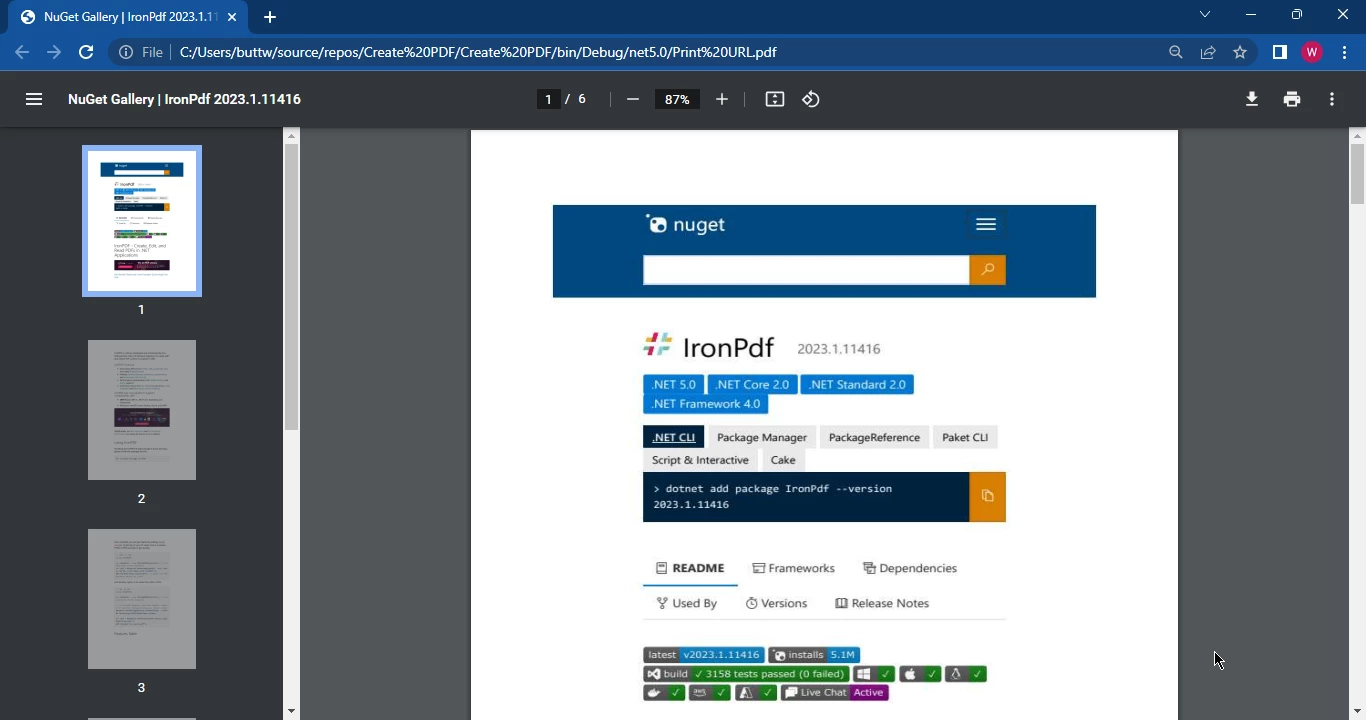Select page 2 thumbnail
The height and width of the screenshot is (720, 1366).
pyautogui.click(x=141, y=410)
